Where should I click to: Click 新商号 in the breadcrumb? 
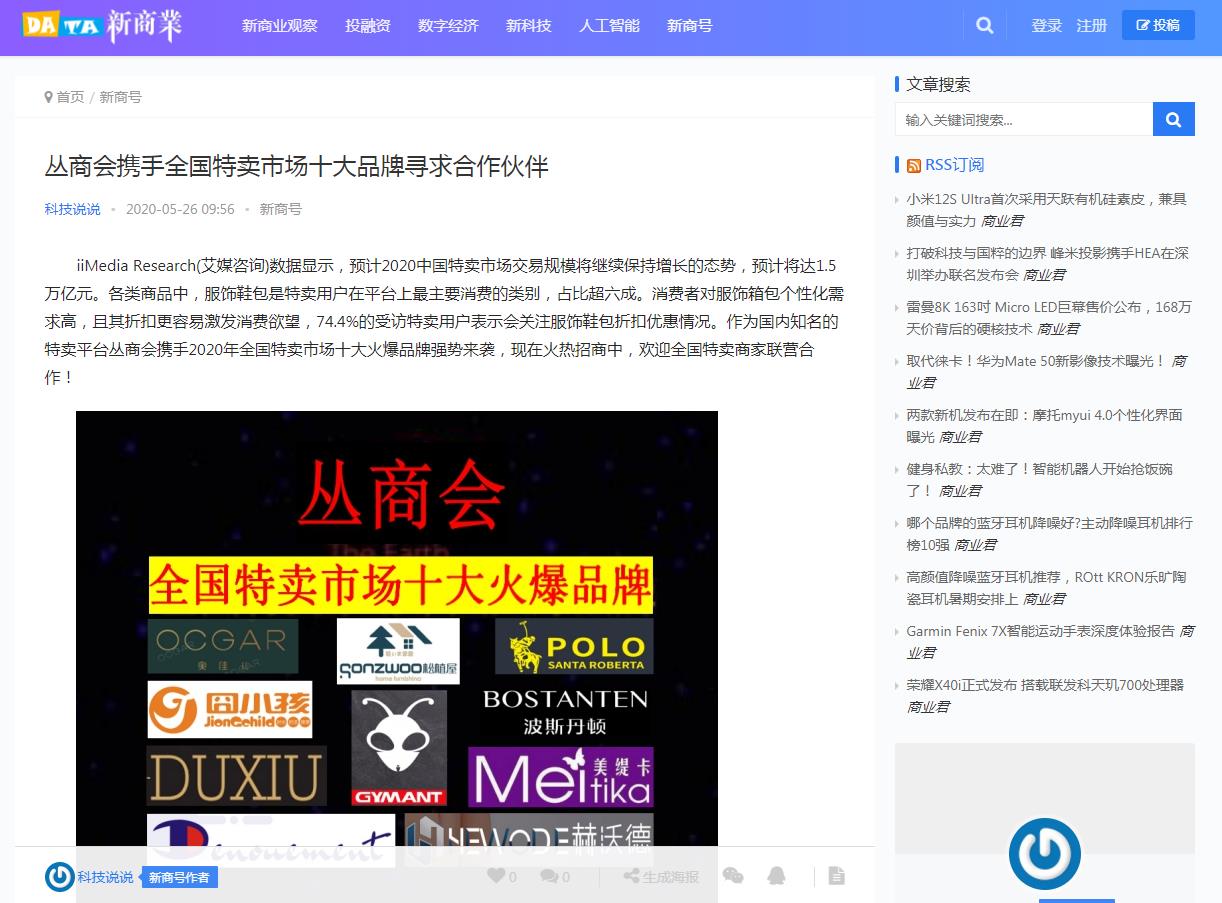[x=120, y=97]
